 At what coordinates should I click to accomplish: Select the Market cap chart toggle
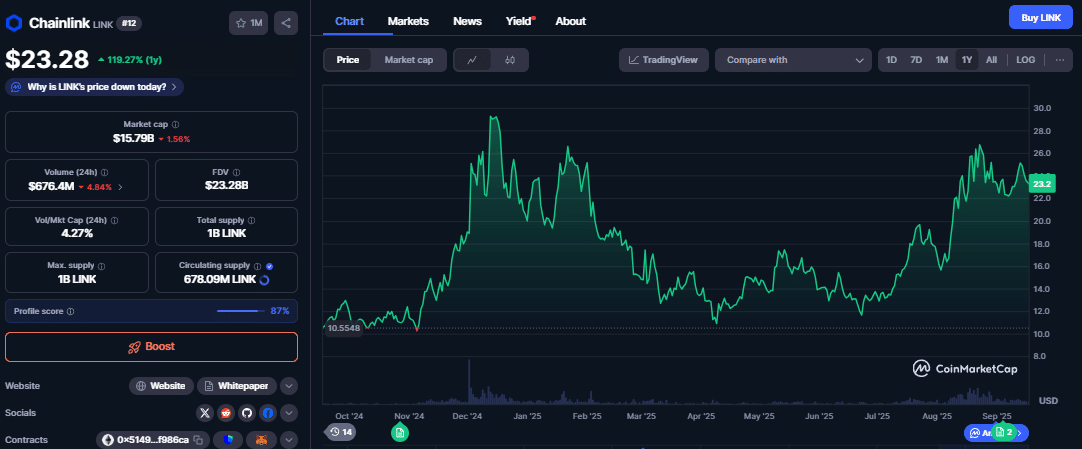click(409, 60)
